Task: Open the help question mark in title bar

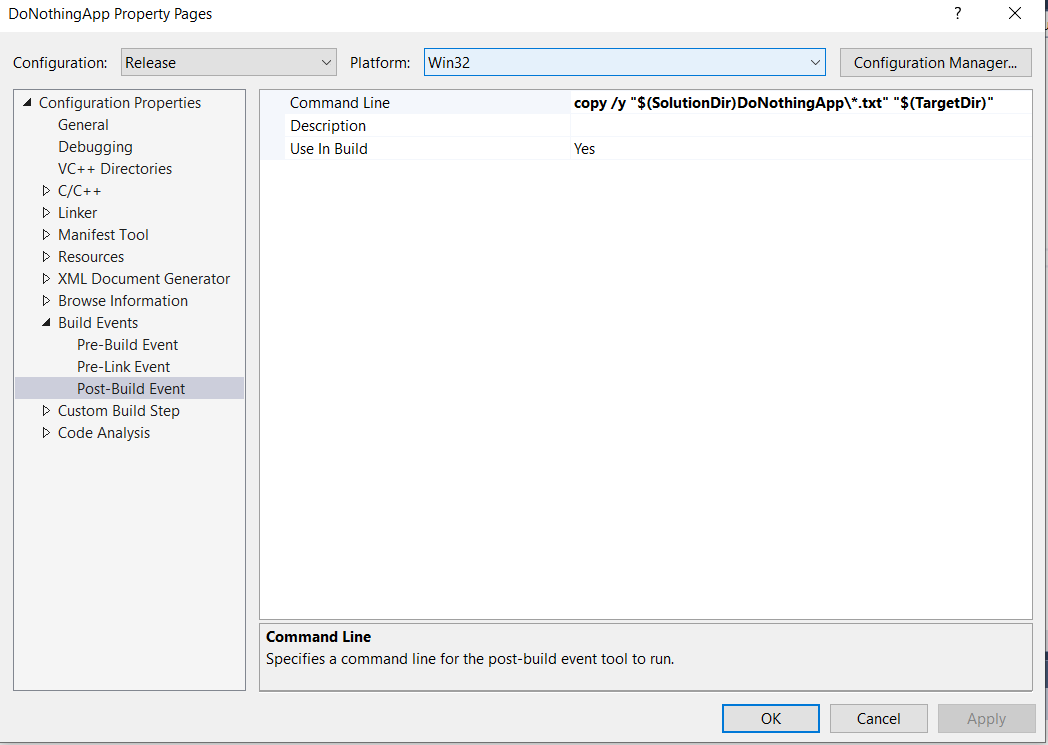Action: [x=958, y=13]
